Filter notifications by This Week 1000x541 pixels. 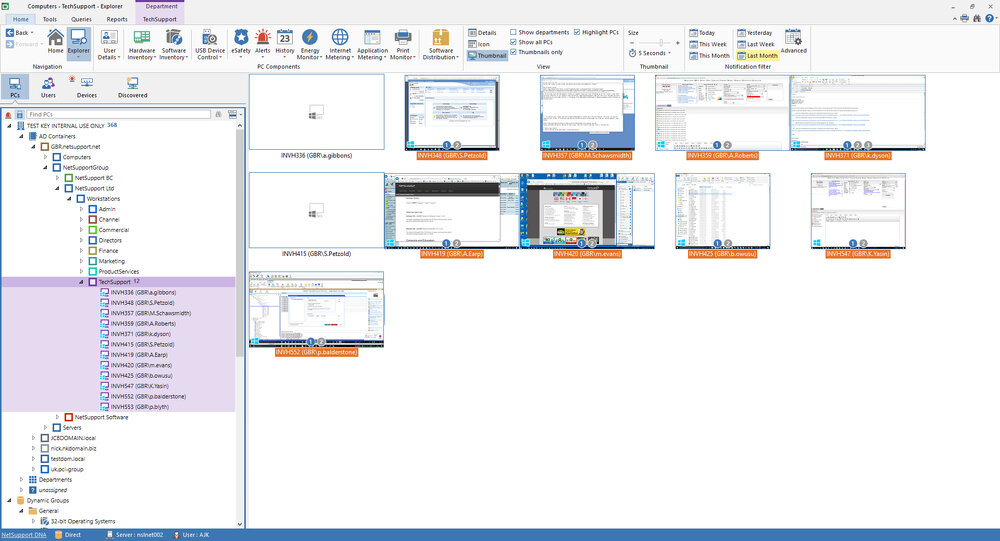coord(707,44)
